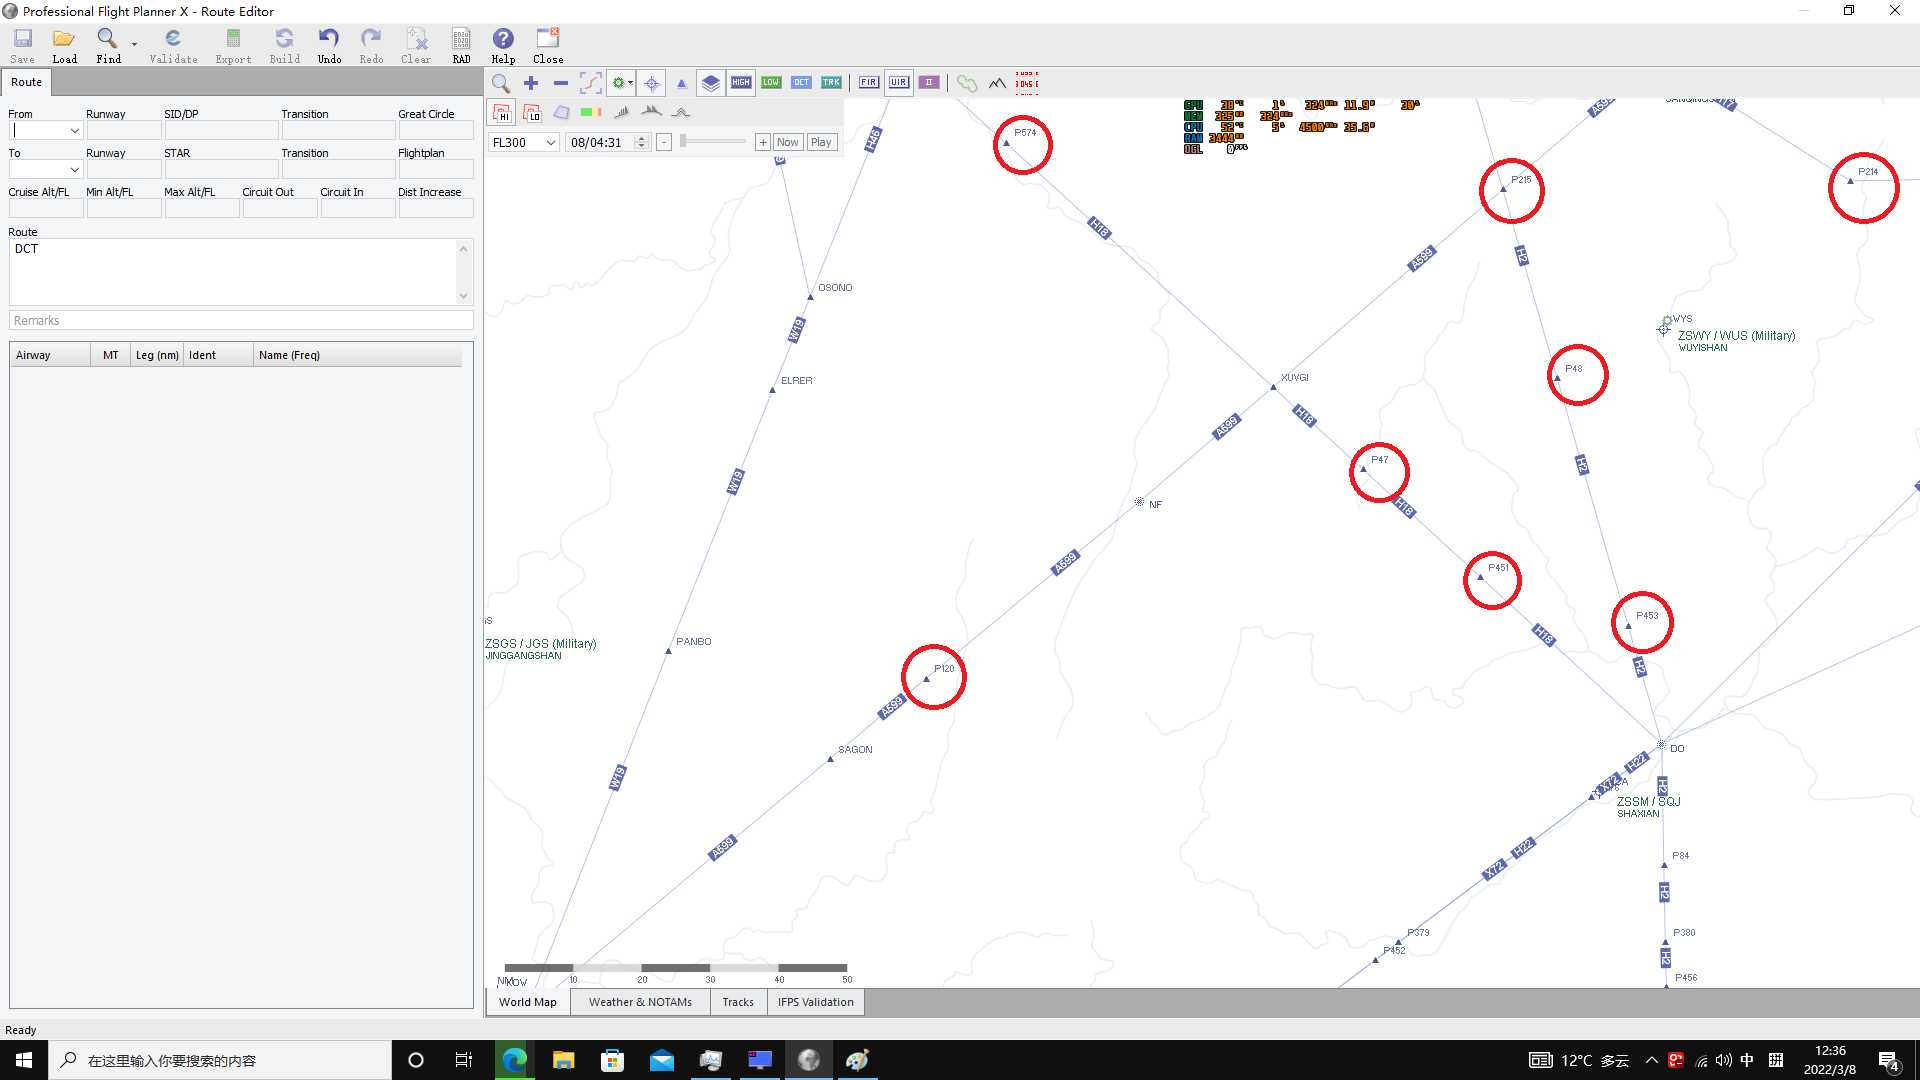The image size is (1920, 1080).
Task: Click the map zoom-in plus icon
Action: click(531, 83)
